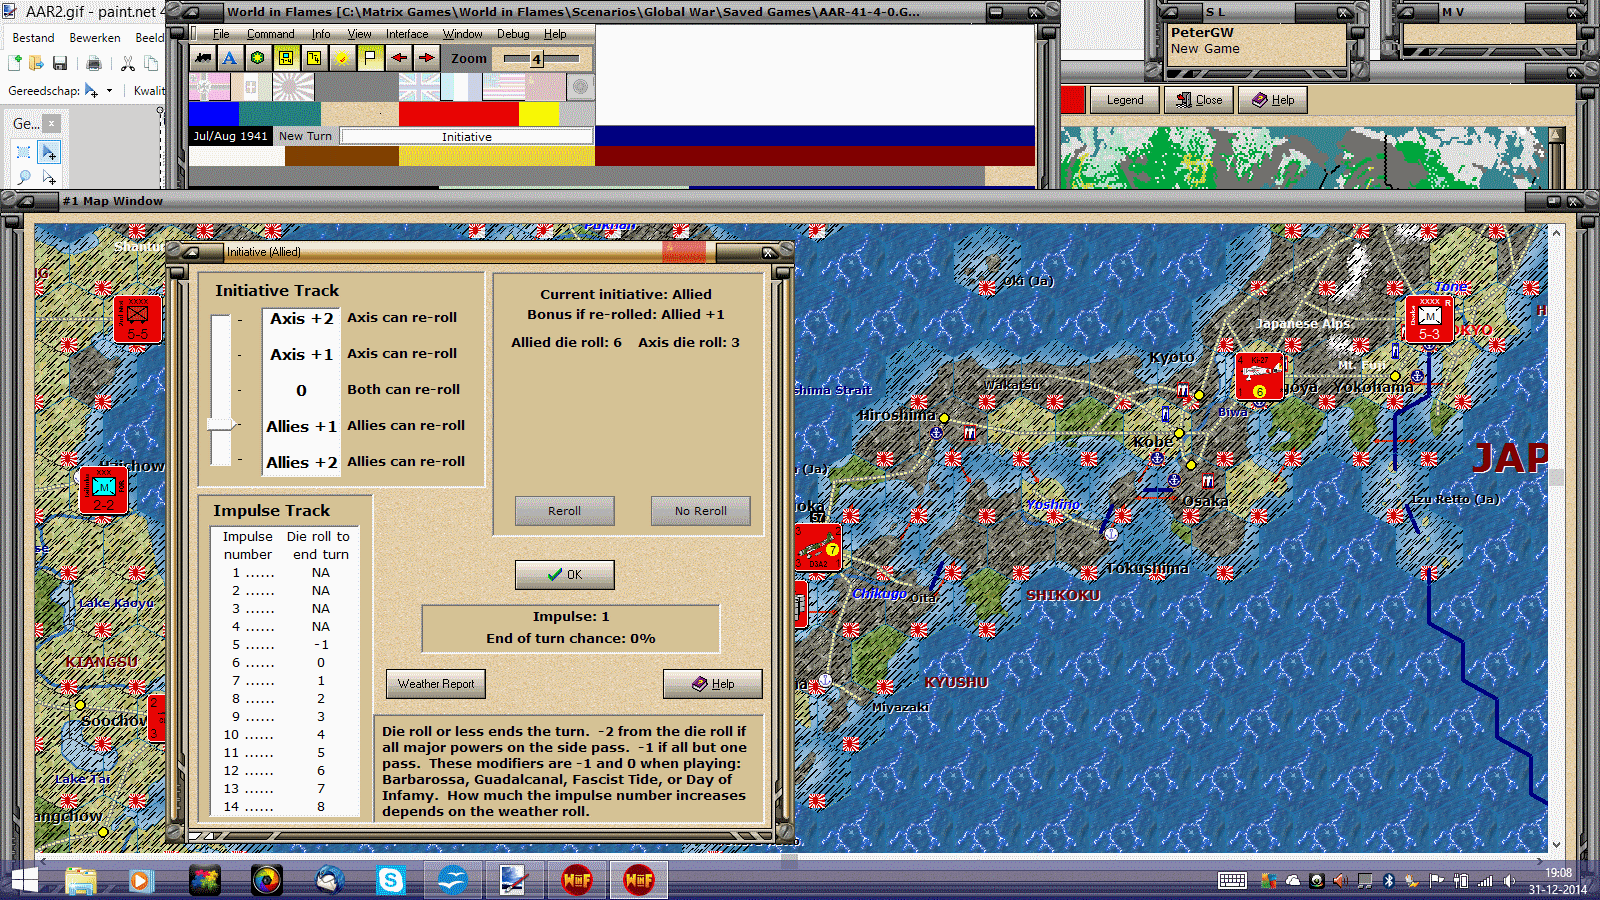Select the Japanese rising sun flag
1600x900 pixels.
click(293, 87)
